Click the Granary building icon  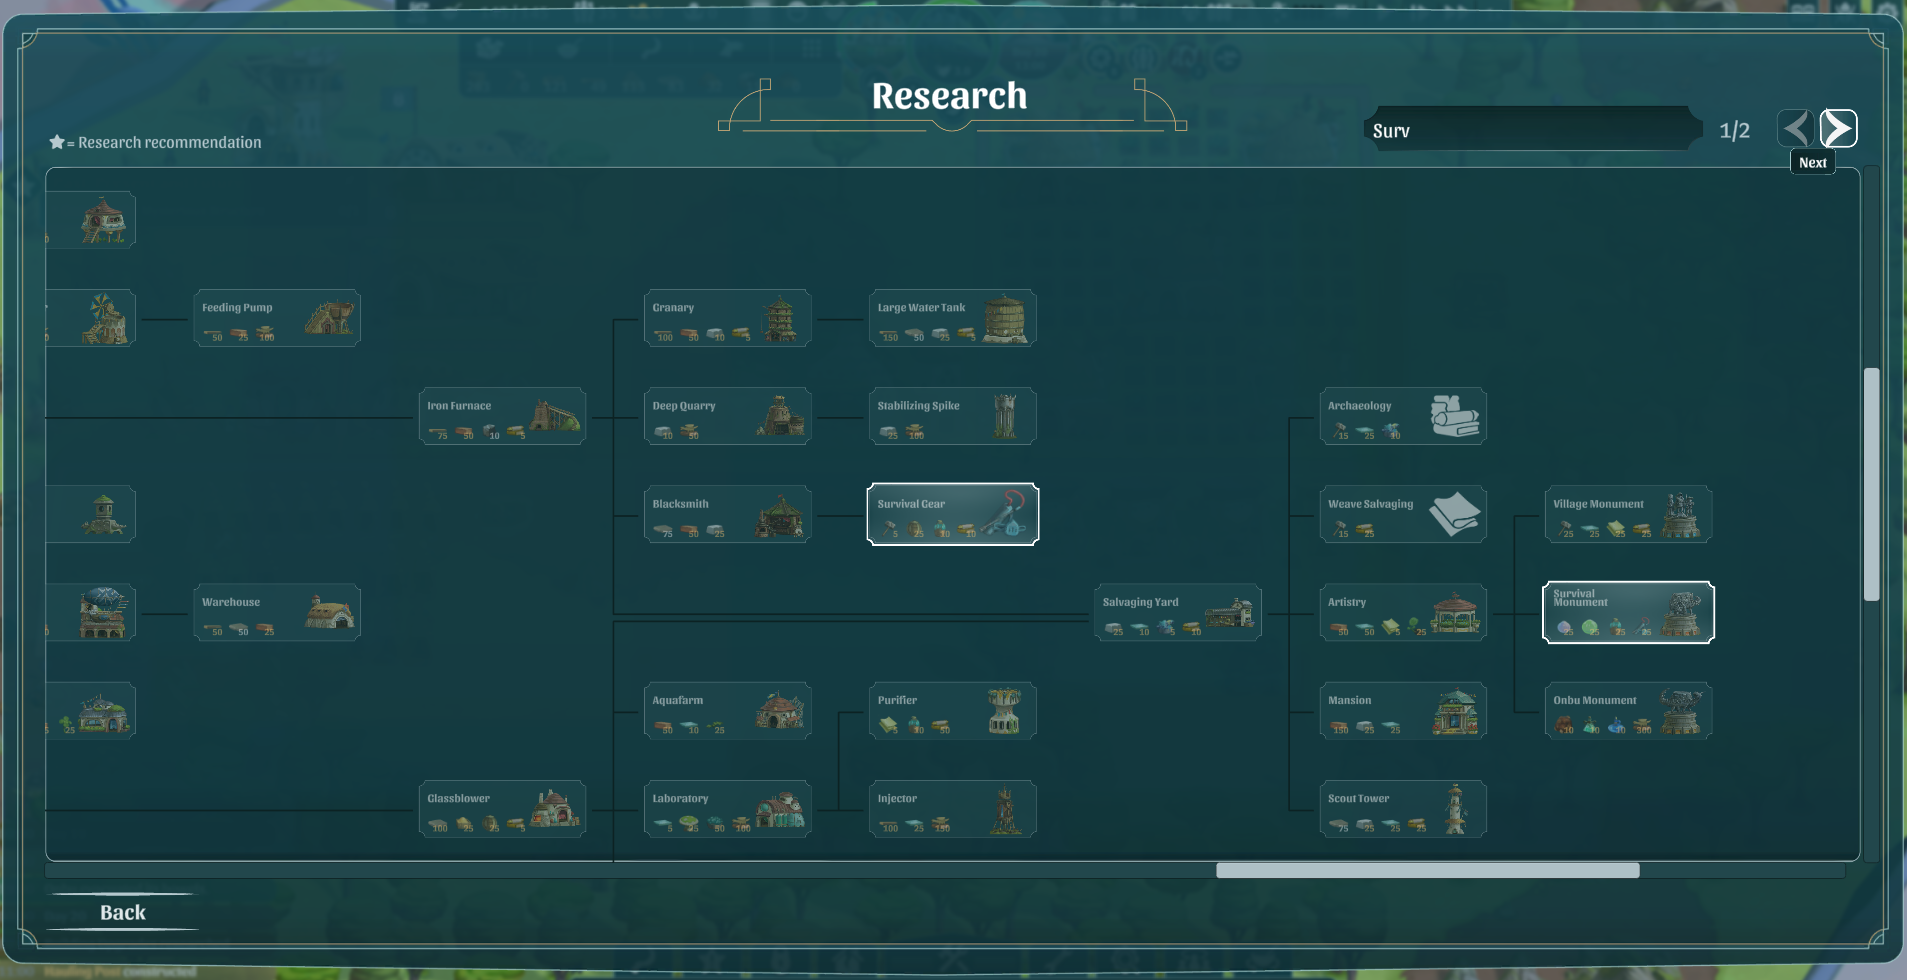pyautogui.click(x=780, y=319)
